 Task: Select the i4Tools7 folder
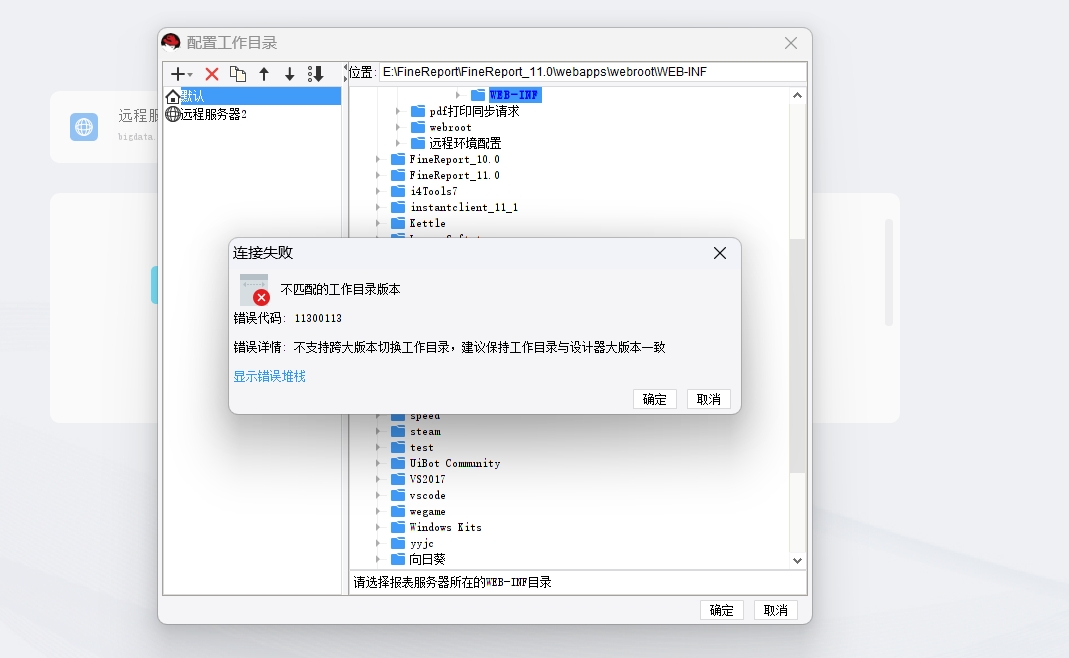click(434, 191)
